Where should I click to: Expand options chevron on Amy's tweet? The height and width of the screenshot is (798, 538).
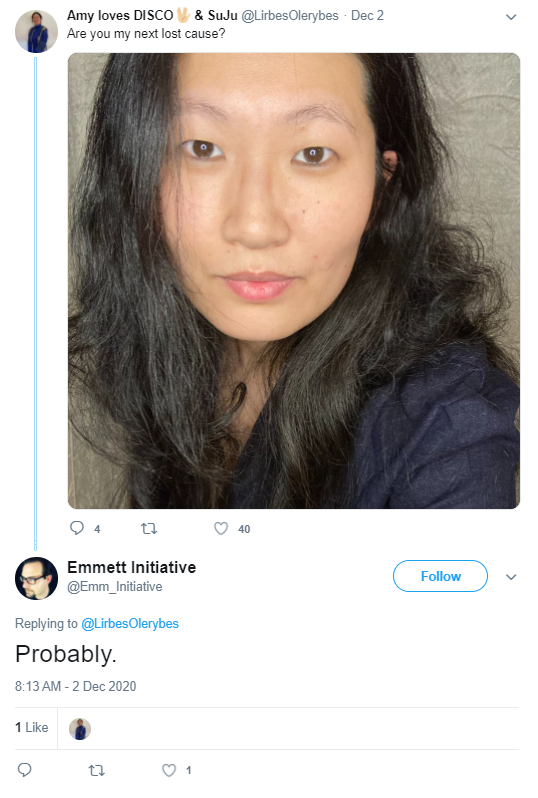tap(511, 17)
